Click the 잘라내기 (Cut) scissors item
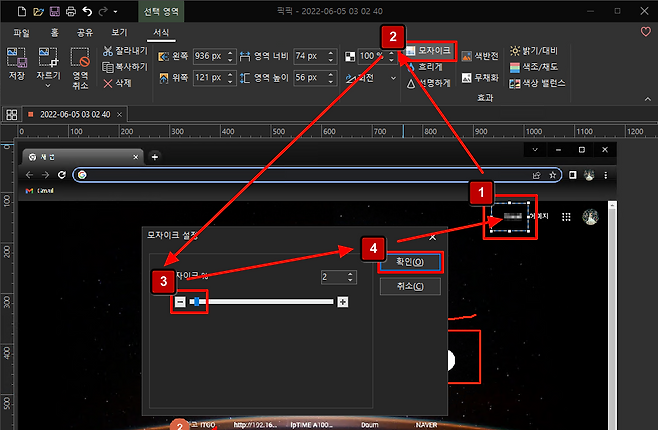 [125, 50]
